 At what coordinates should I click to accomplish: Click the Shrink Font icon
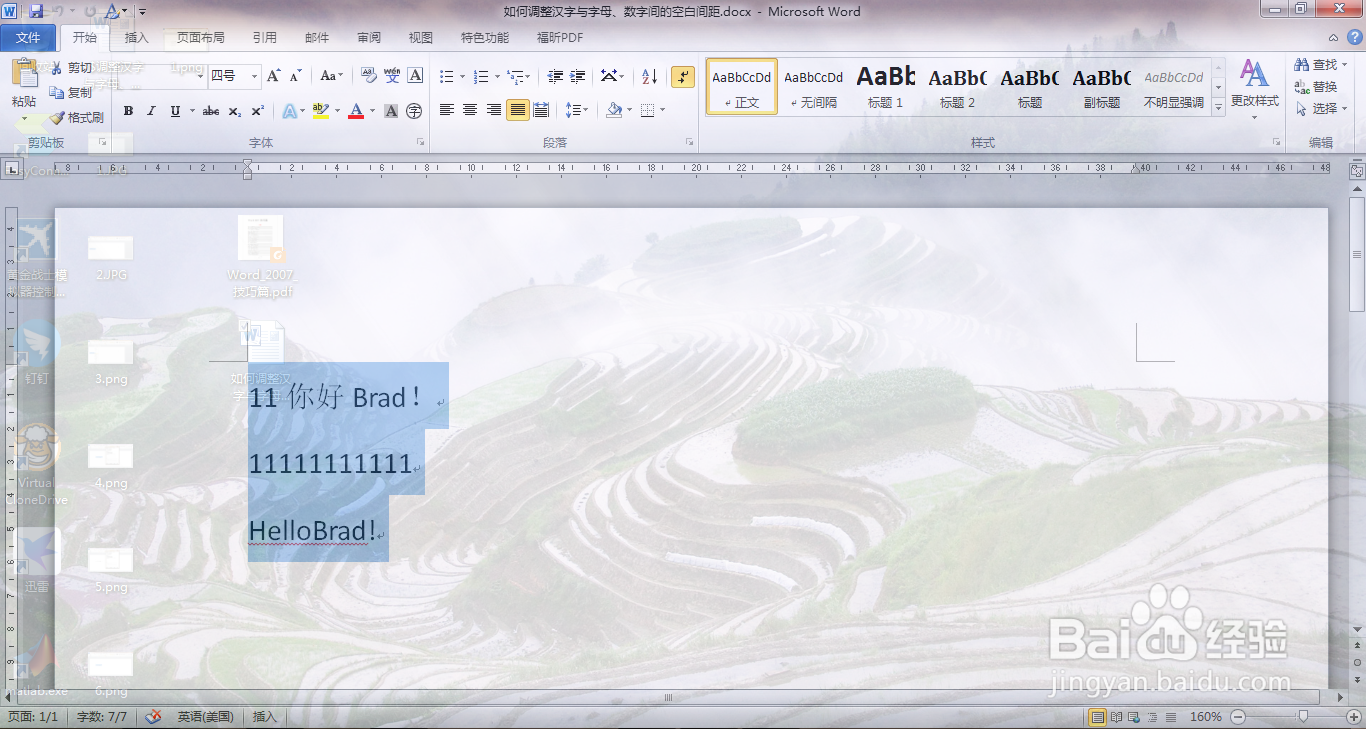(296, 76)
